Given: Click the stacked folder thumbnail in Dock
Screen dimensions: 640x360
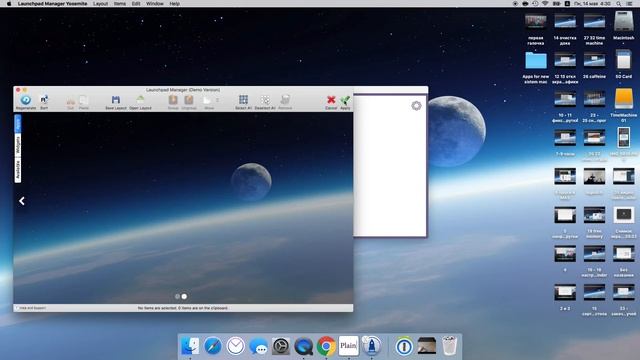Looking at the screenshot, I should point(427,346).
